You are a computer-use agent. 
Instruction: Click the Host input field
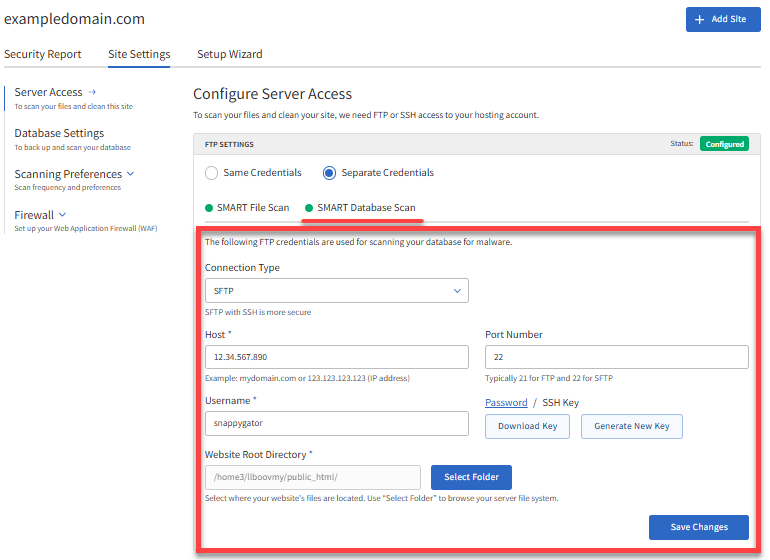[x=337, y=357]
